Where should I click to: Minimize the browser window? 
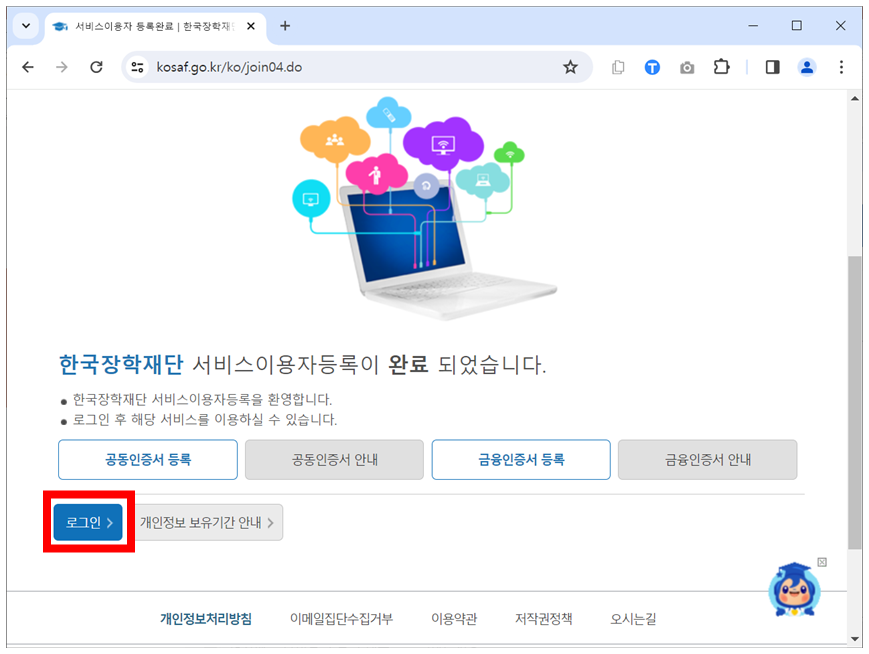click(753, 25)
